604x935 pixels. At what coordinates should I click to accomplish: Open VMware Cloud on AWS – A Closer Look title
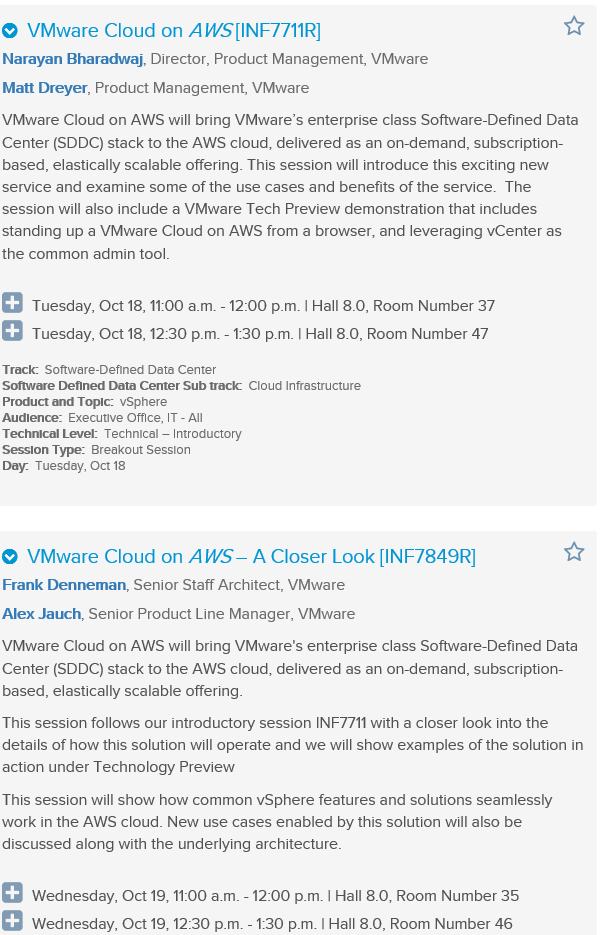[251, 556]
